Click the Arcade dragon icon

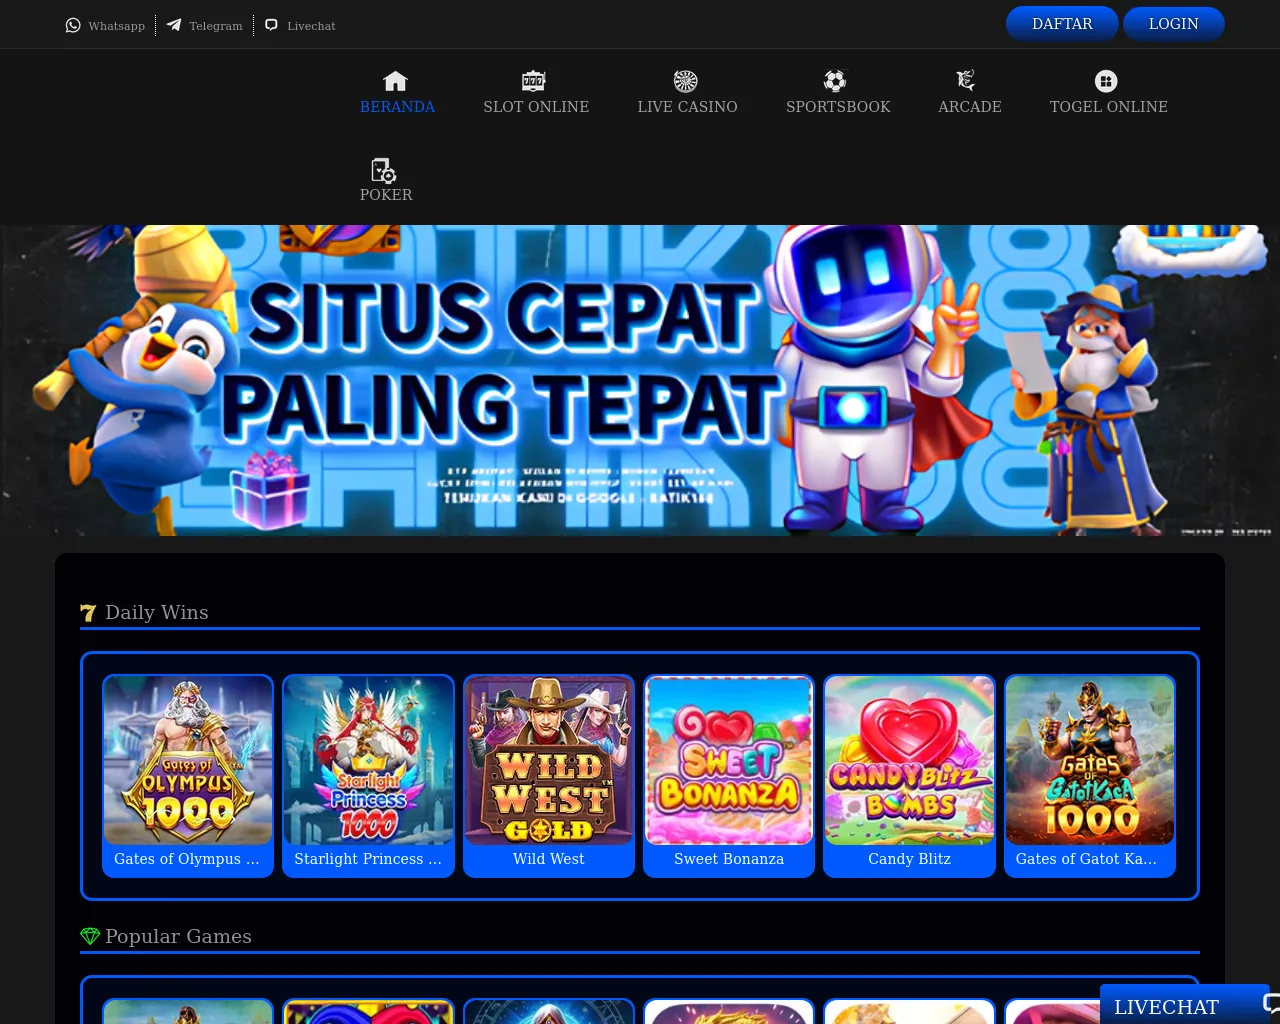[x=966, y=81]
